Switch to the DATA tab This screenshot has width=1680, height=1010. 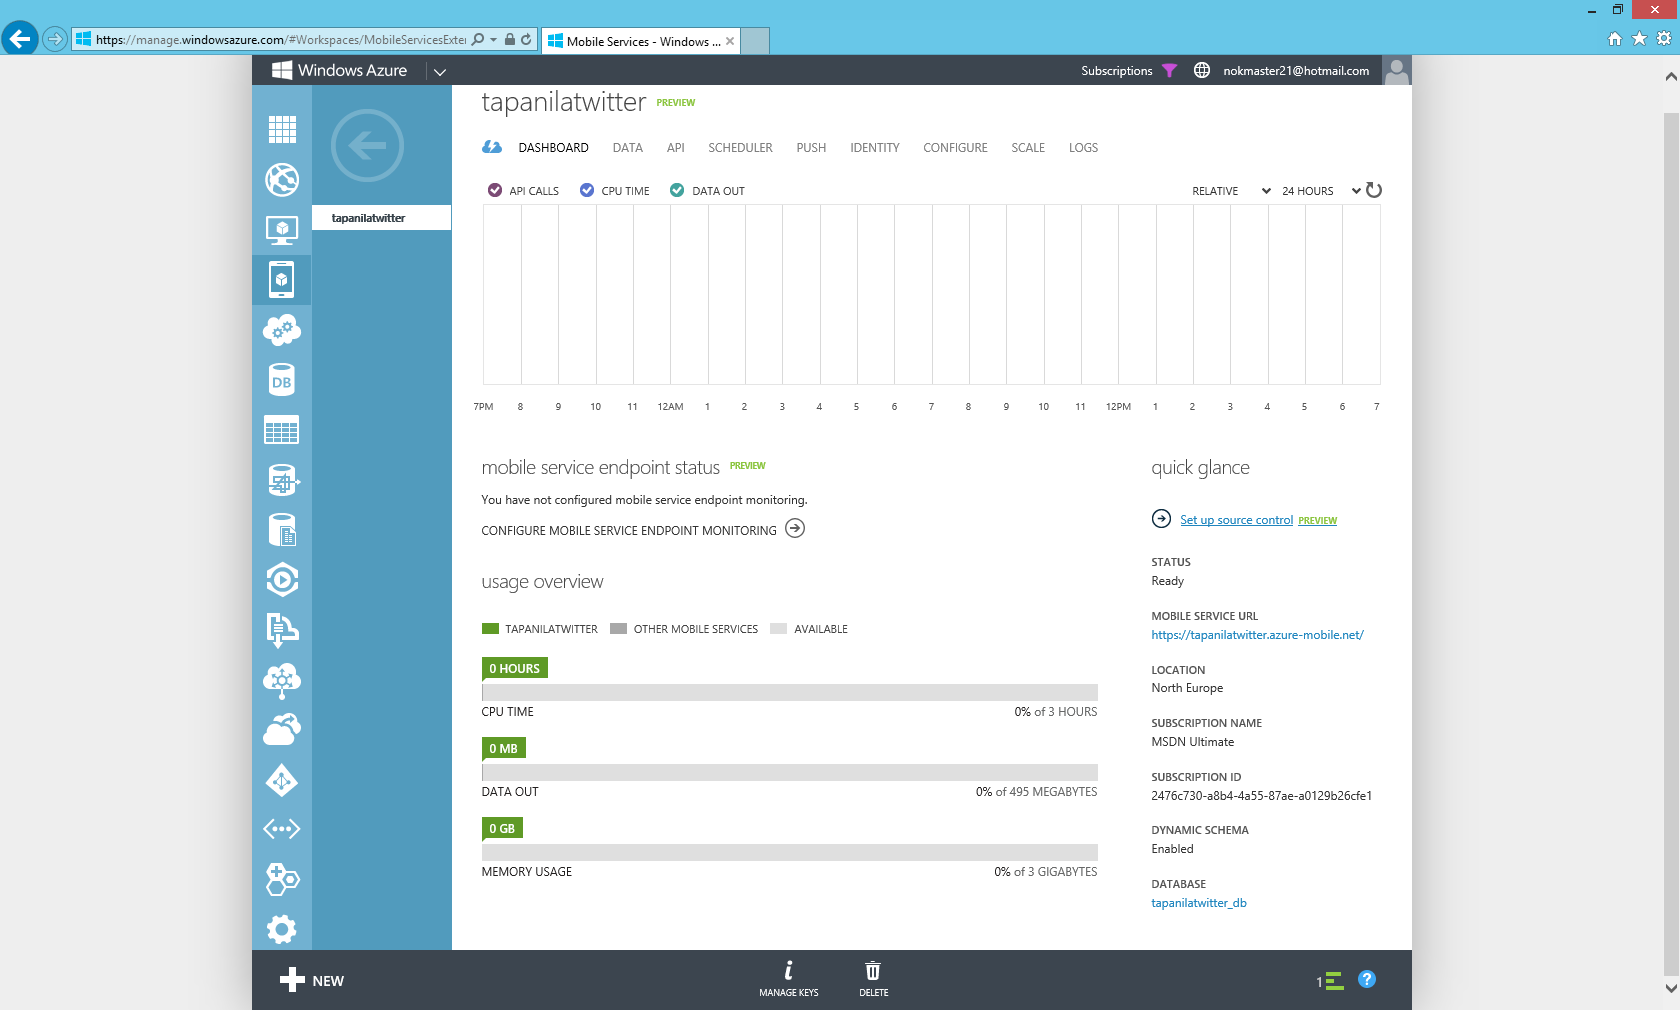click(628, 148)
